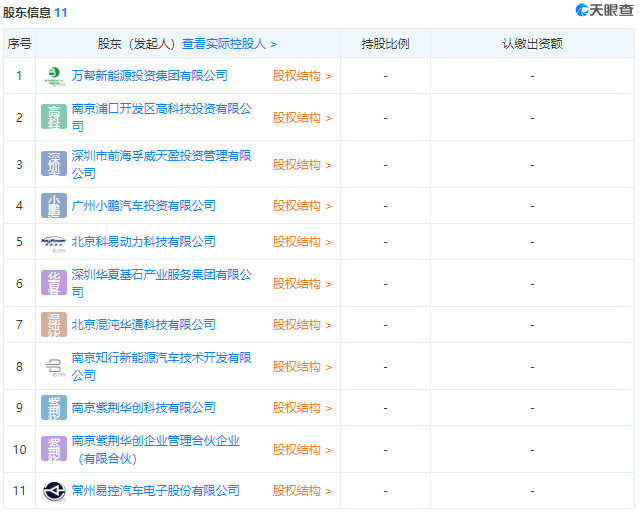Click the 持股比例 column header
The image size is (639, 512).
pyautogui.click(x=385, y=44)
